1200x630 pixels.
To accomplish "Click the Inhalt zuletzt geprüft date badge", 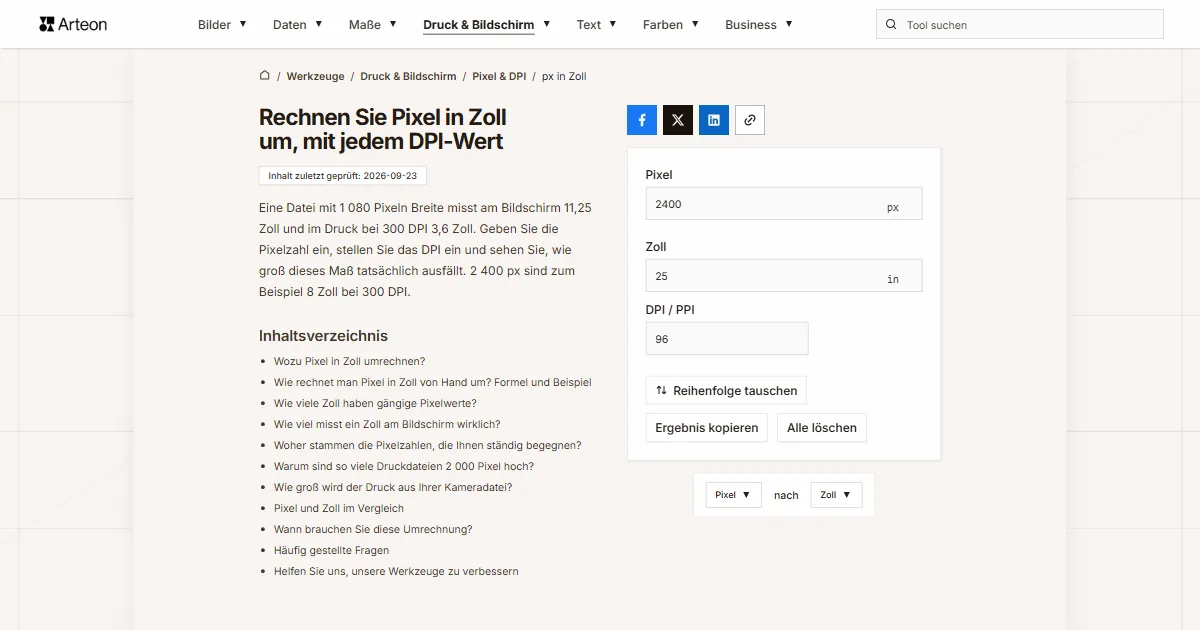I will pyautogui.click(x=343, y=176).
